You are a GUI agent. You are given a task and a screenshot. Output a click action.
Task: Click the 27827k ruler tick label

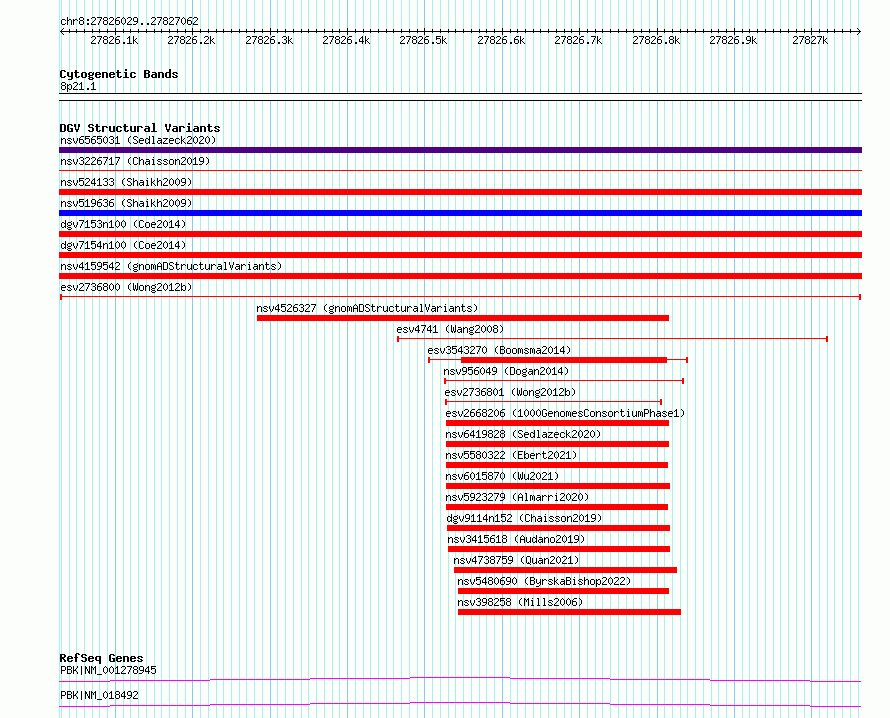tap(810, 40)
